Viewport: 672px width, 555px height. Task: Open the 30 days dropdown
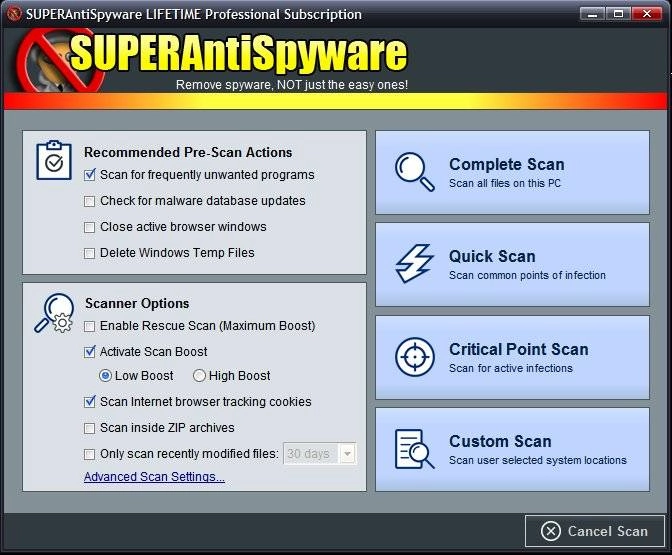320,453
